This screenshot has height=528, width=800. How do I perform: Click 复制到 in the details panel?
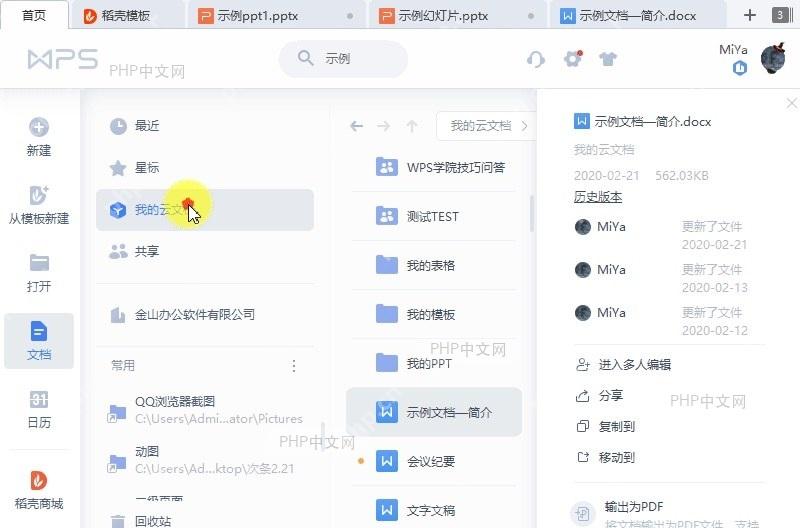coord(605,426)
